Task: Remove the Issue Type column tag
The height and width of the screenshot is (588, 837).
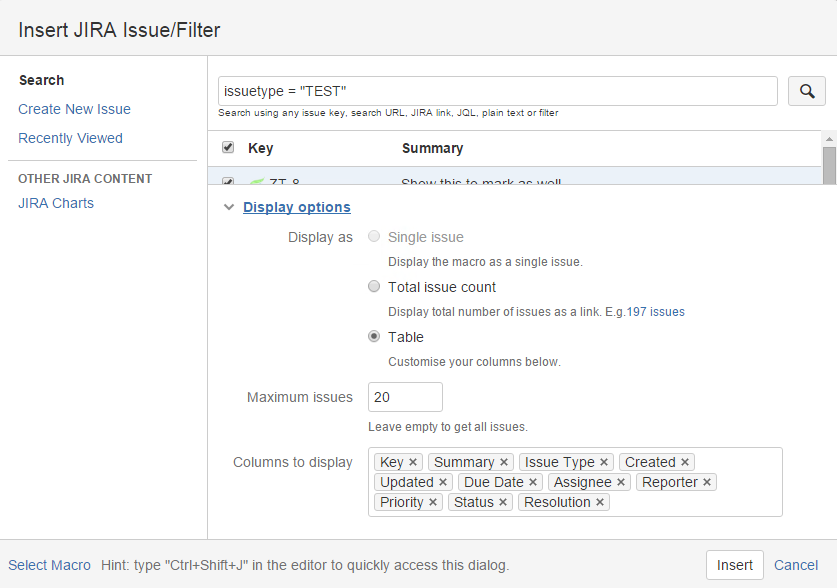Action: click(x=604, y=462)
